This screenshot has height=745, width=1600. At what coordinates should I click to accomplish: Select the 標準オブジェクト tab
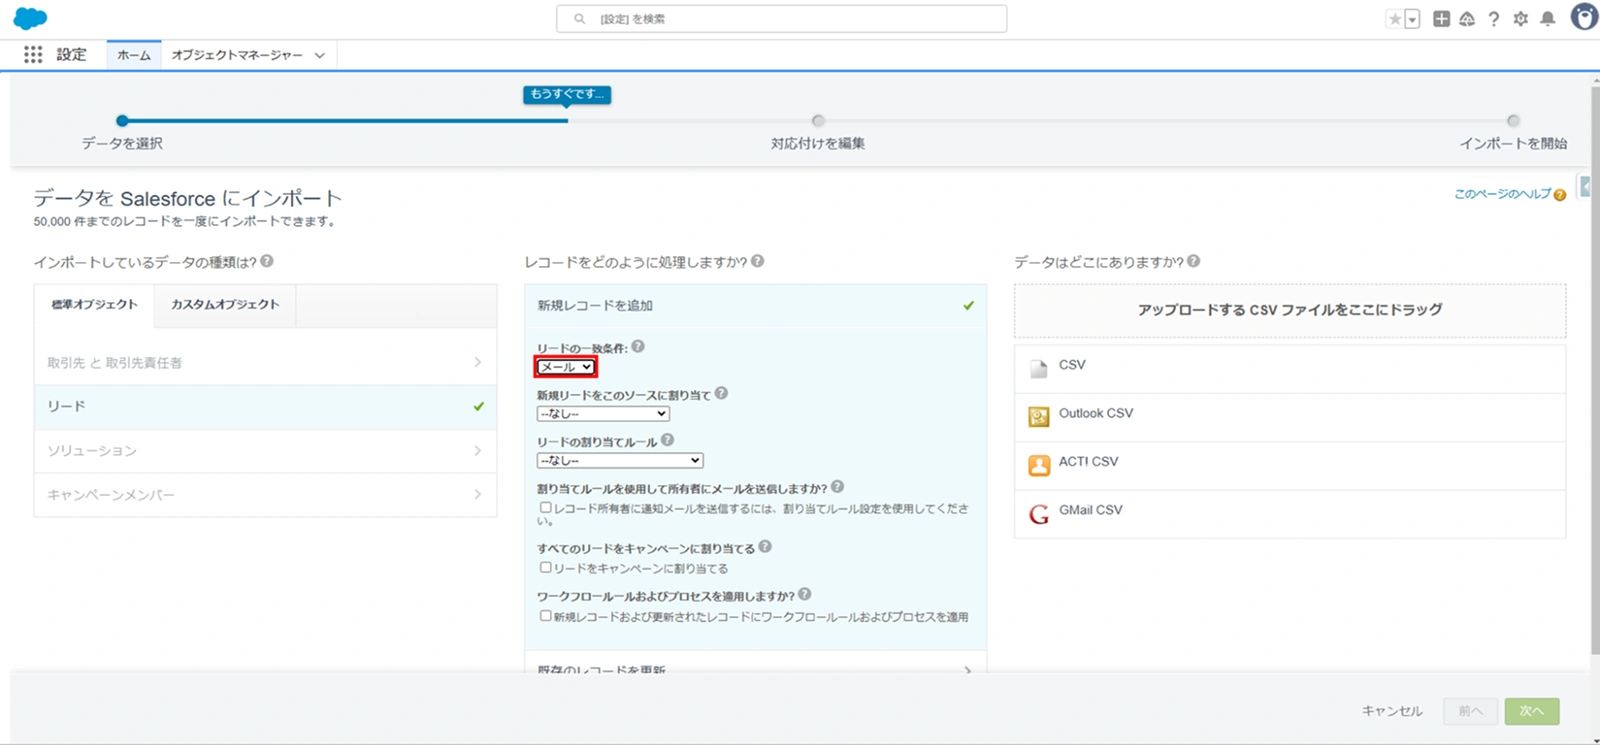pyautogui.click(x=95, y=305)
